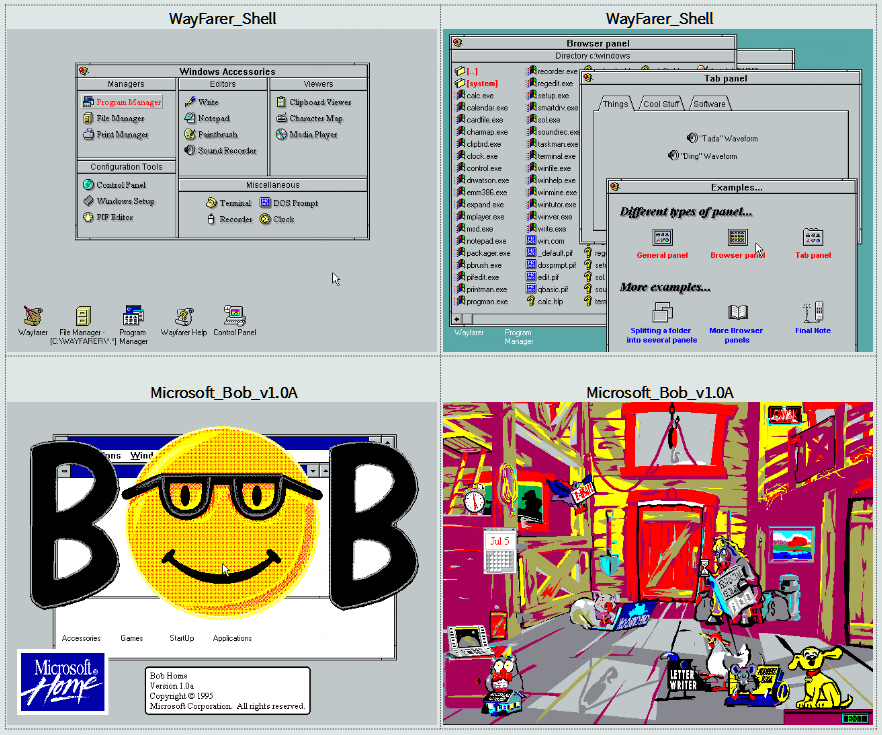
Task: Open the Applications program group
Action: pos(232,638)
